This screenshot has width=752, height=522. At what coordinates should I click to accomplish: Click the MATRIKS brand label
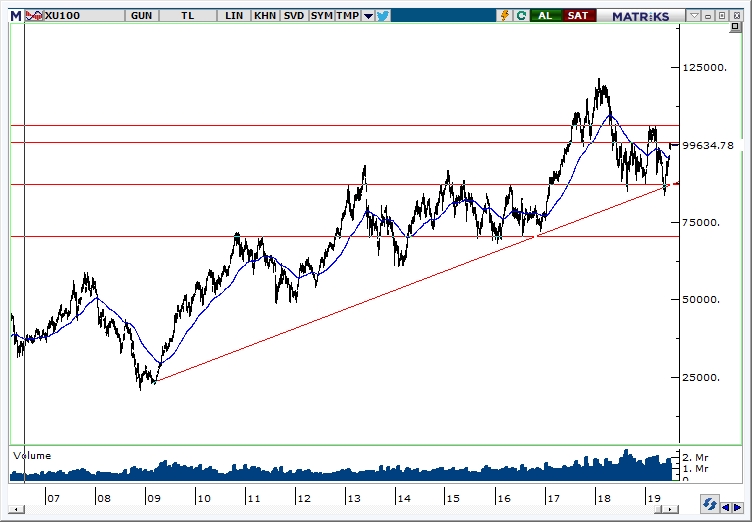[x=640, y=16]
